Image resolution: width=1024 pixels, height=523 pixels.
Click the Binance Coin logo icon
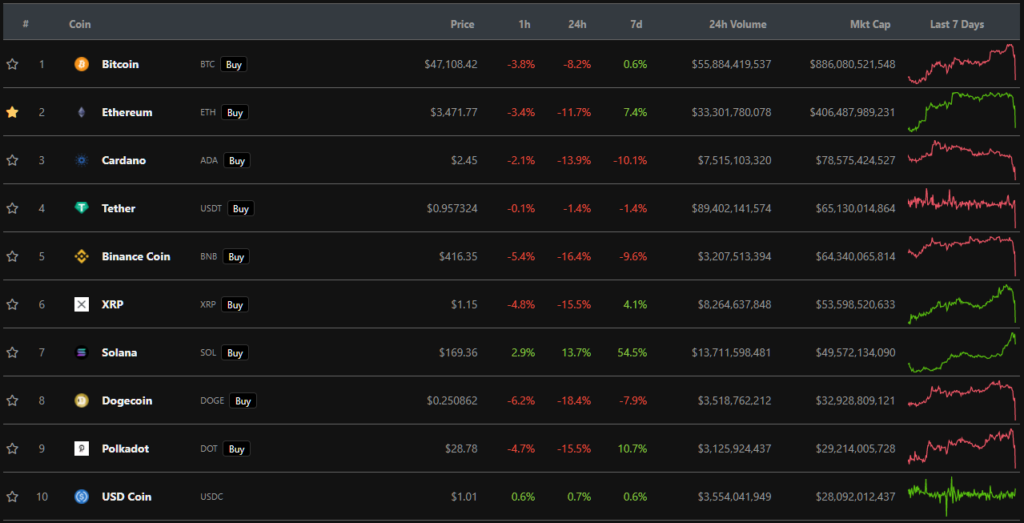[x=81, y=256]
